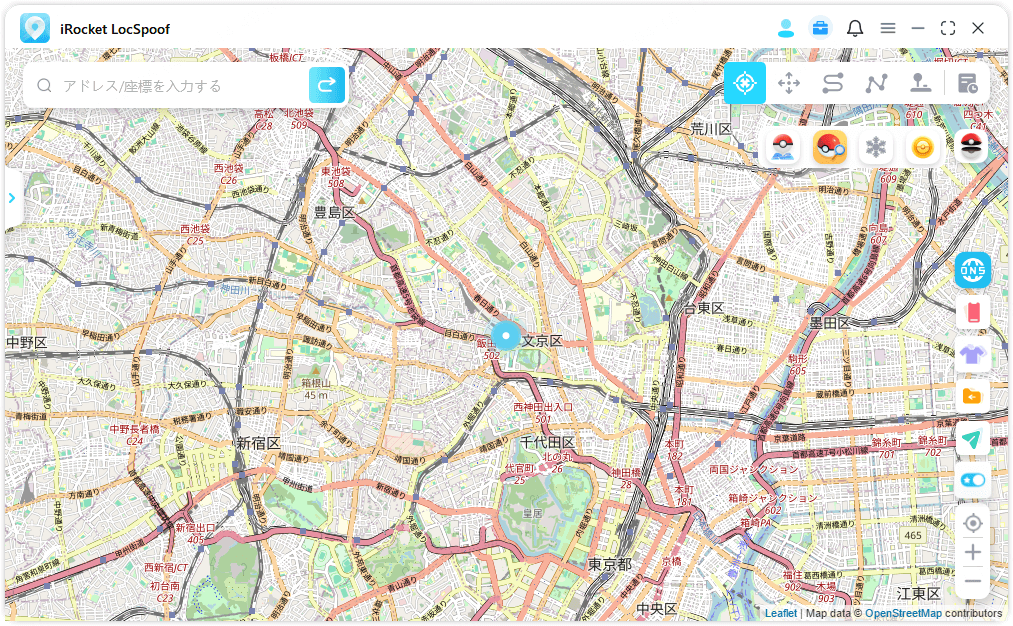Open the blue toolbox briefcase icon
Viewport: 1013px width, 626px height.
click(x=820, y=28)
